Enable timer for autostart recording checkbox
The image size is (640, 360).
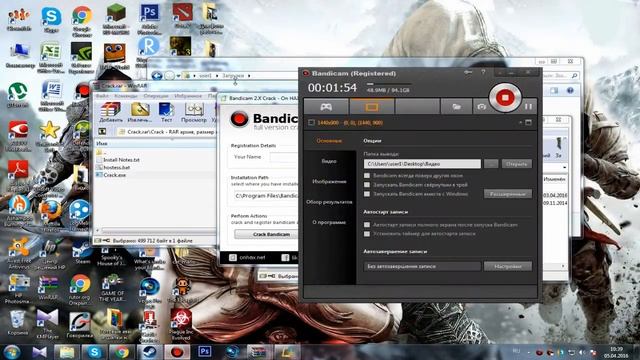367,234
